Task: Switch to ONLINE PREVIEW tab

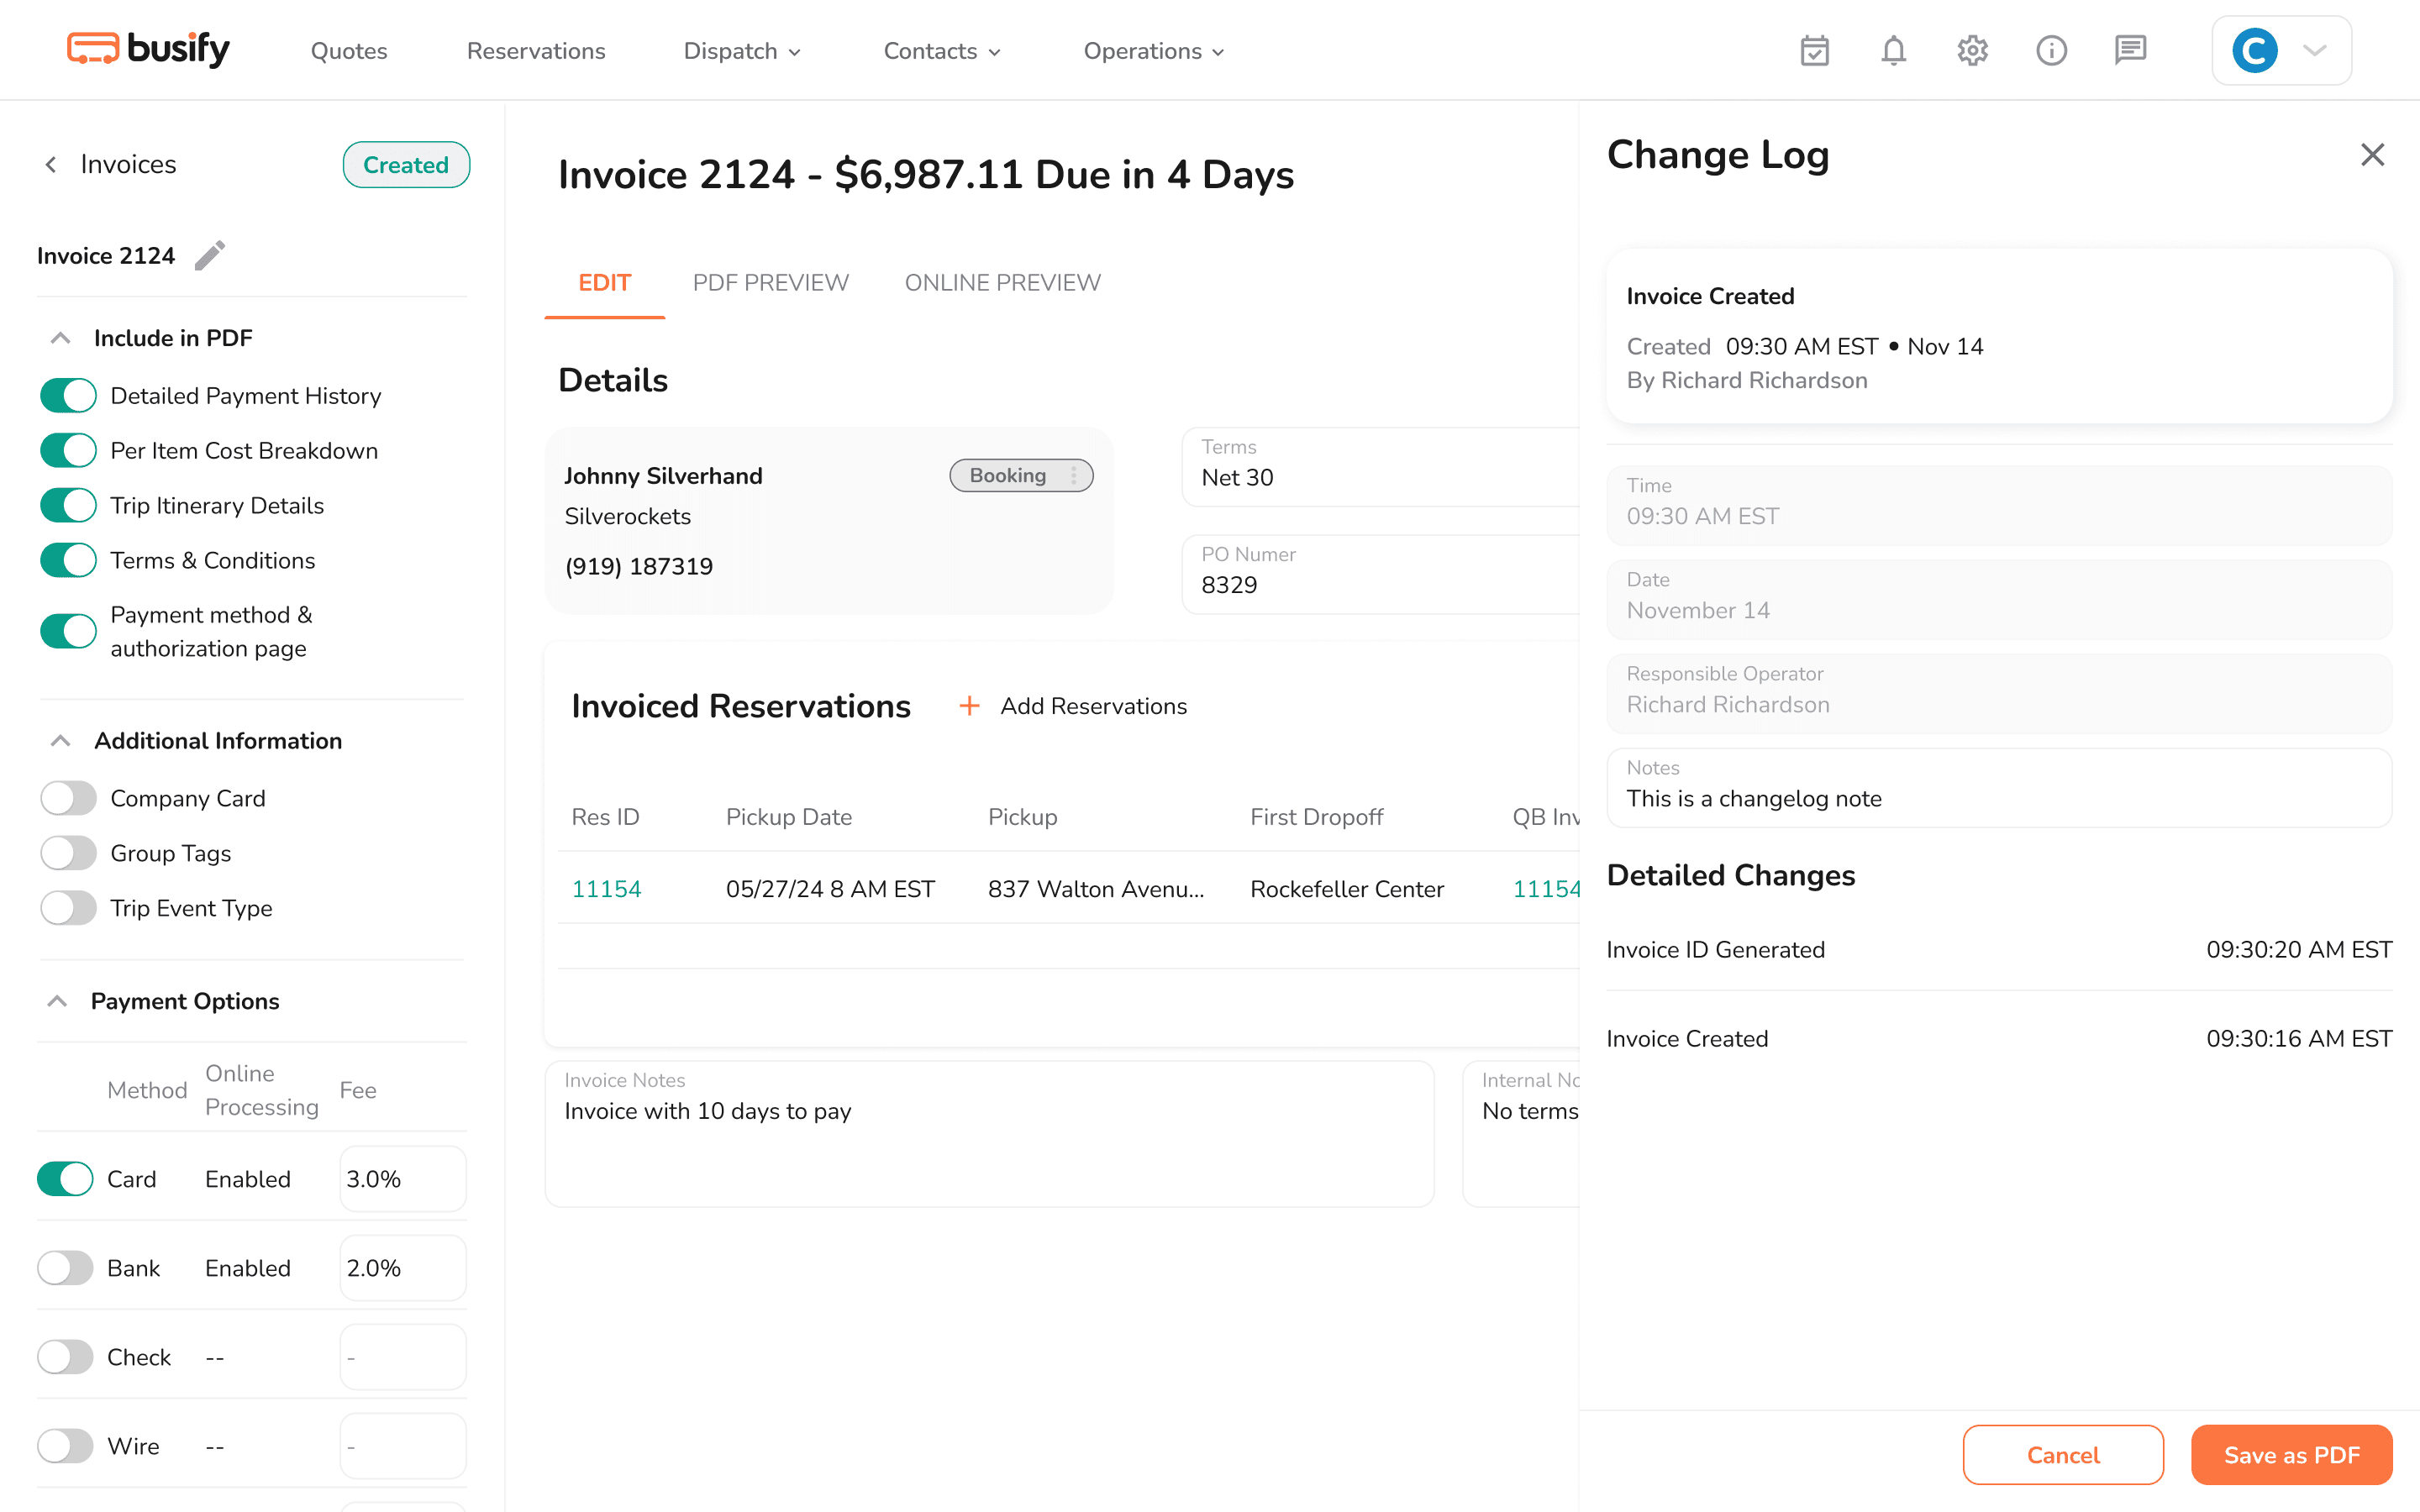Action: [x=1003, y=283]
